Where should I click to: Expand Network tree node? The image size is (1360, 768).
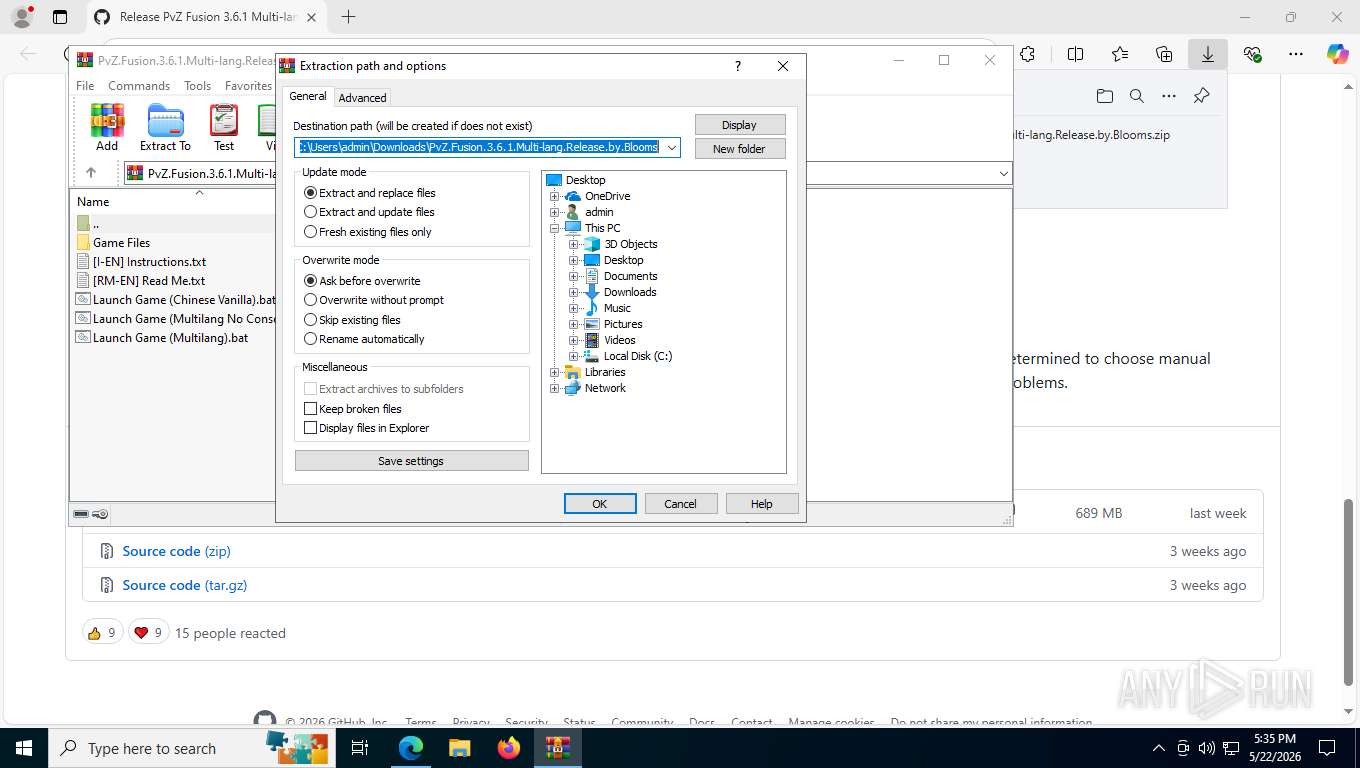pos(554,388)
